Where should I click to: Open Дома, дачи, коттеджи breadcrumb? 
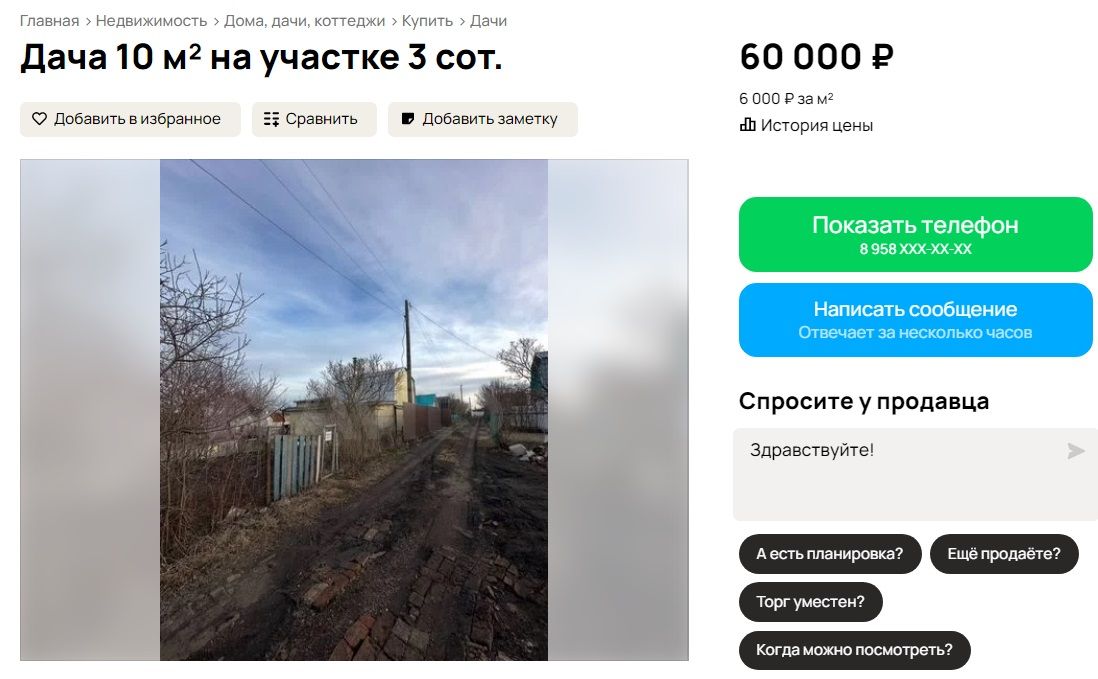pyautogui.click(x=305, y=21)
